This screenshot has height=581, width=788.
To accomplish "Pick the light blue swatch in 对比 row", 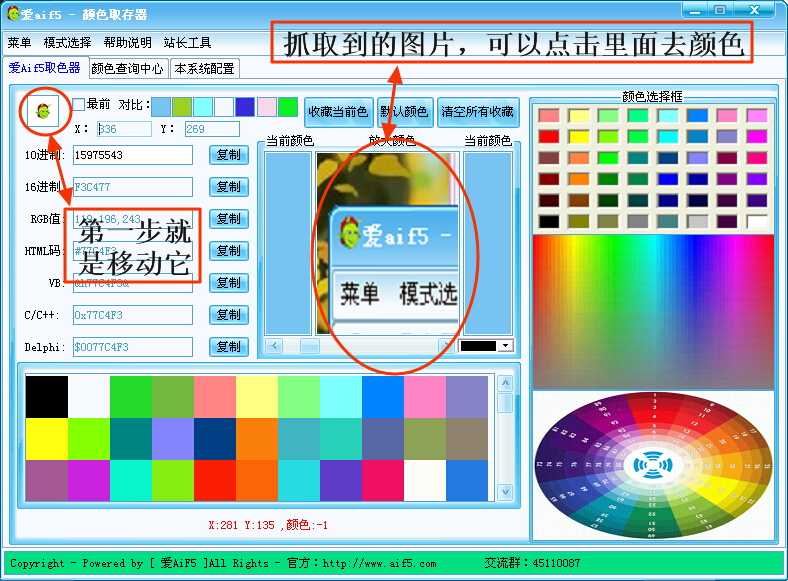I will (161, 107).
